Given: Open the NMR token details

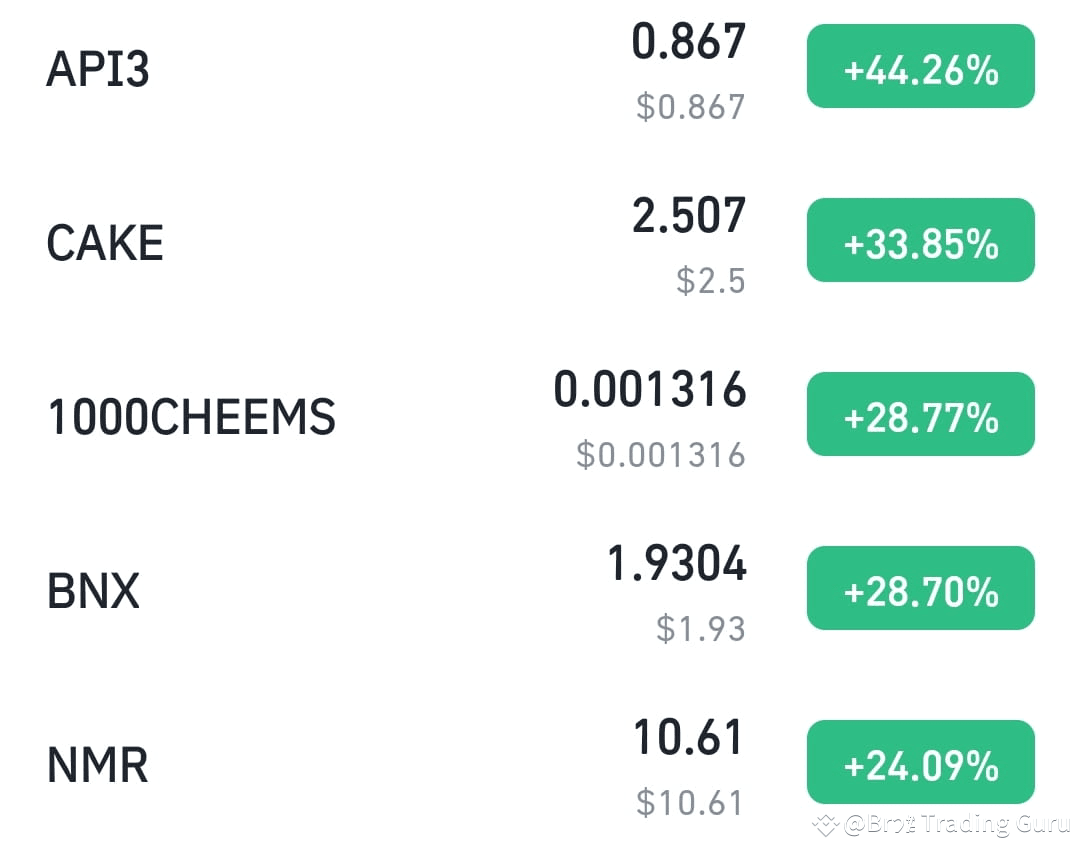Looking at the screenshot, I should pos(95,763).
